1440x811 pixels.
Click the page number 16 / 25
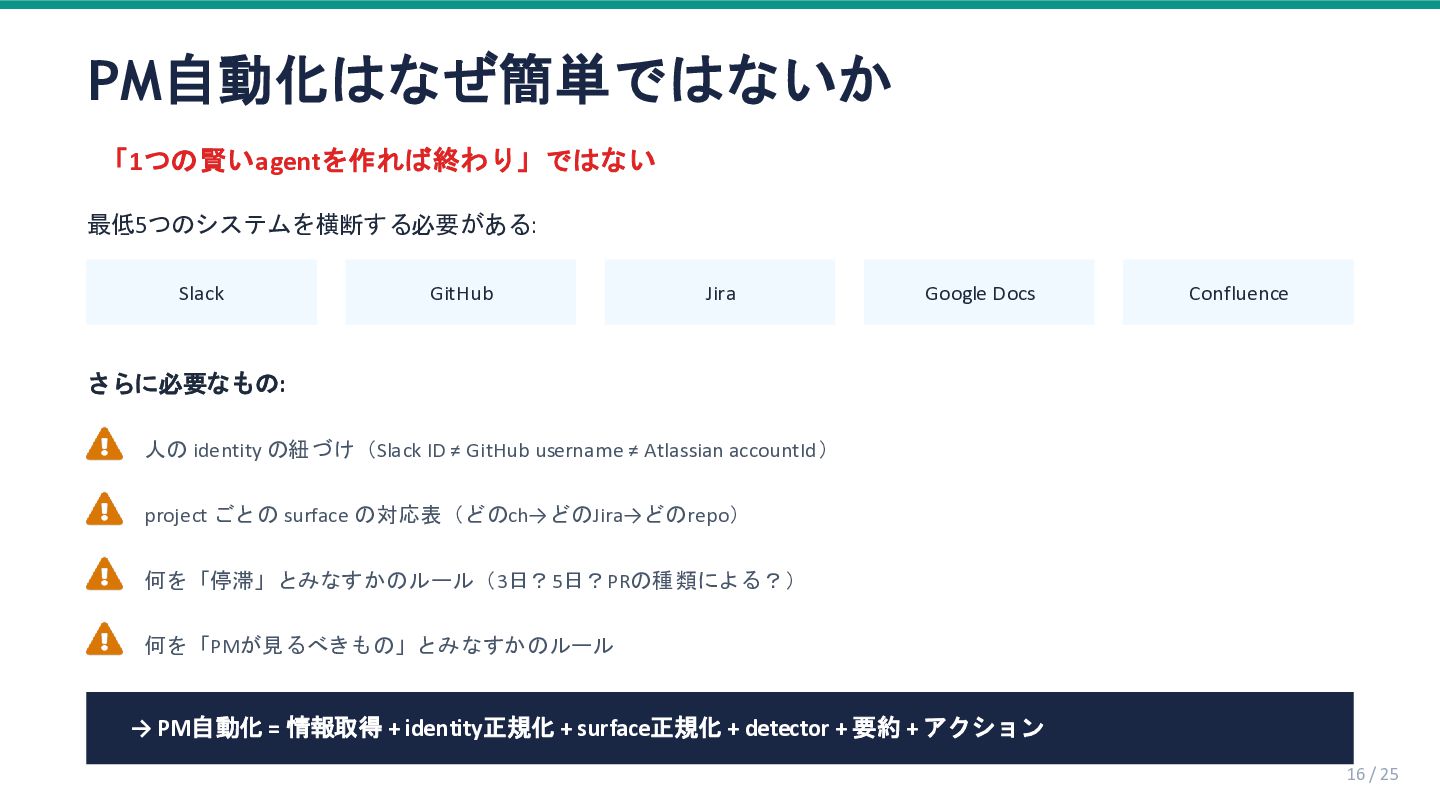pyautogui.click(x=1372, y=774)
